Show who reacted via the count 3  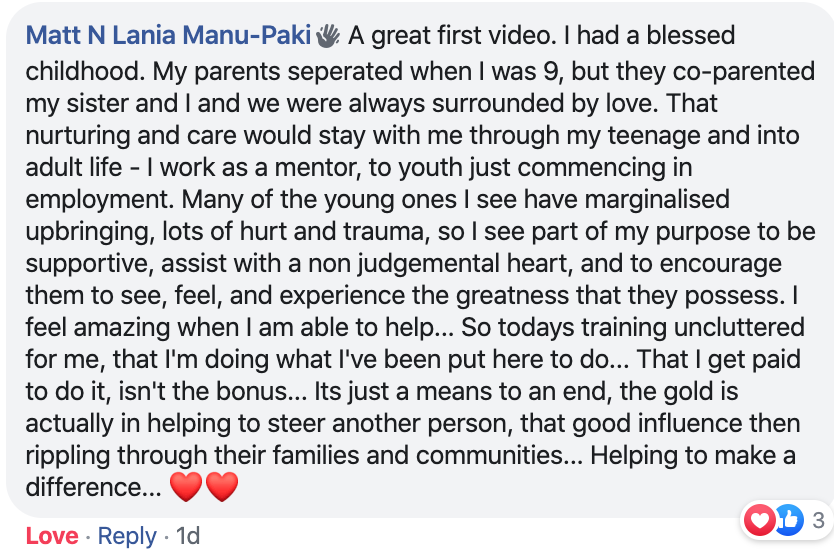[819, 520]
